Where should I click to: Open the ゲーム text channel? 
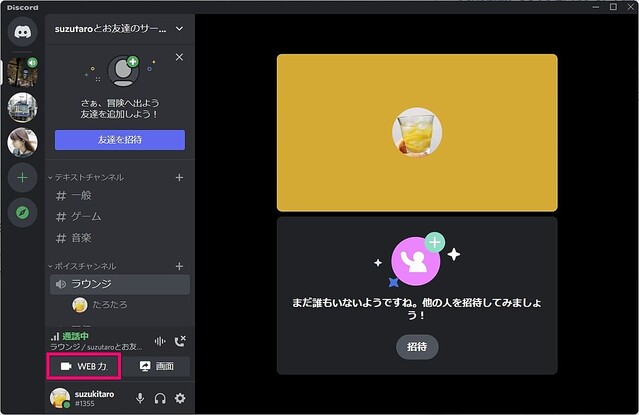pos(86,216)
